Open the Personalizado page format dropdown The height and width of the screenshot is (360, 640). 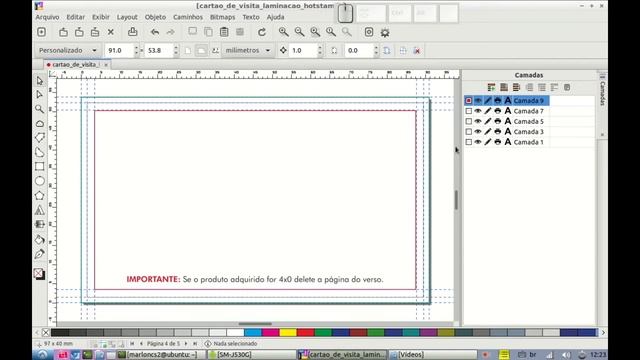[x=68, y=50]
